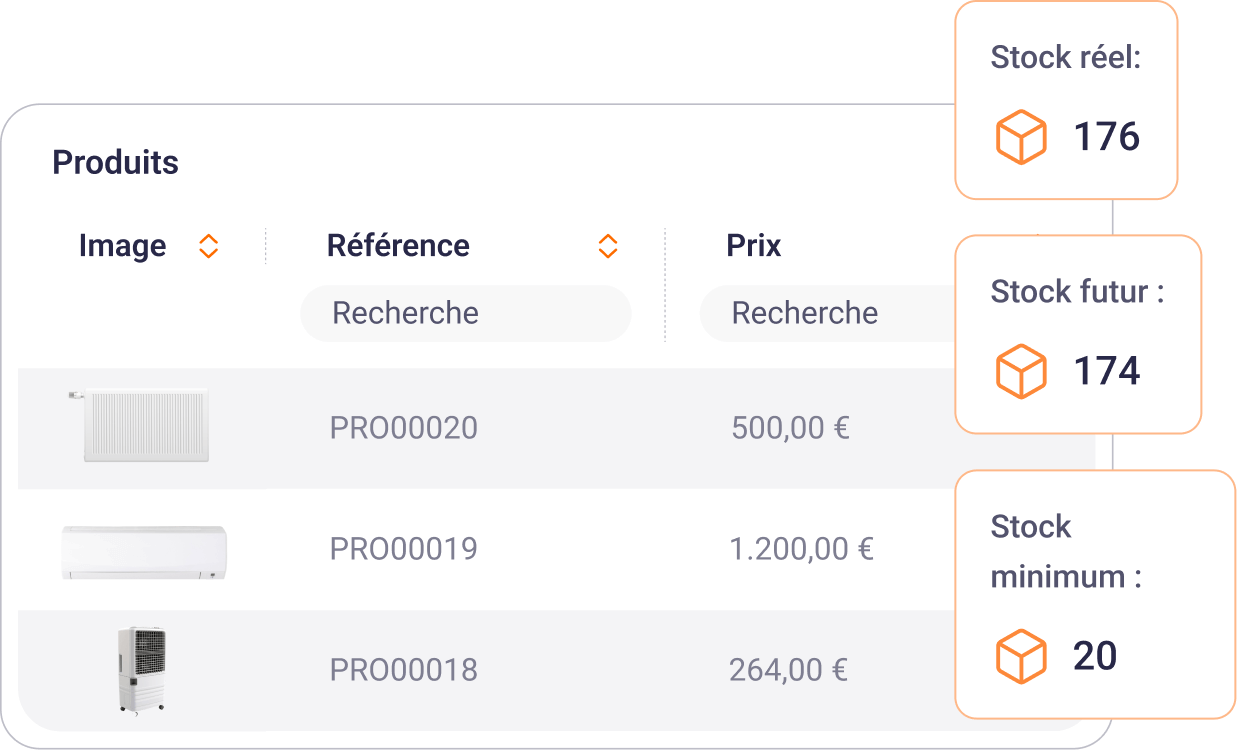
Task: Open the portable cooler product thumbnail
Action: pos(140,669)
